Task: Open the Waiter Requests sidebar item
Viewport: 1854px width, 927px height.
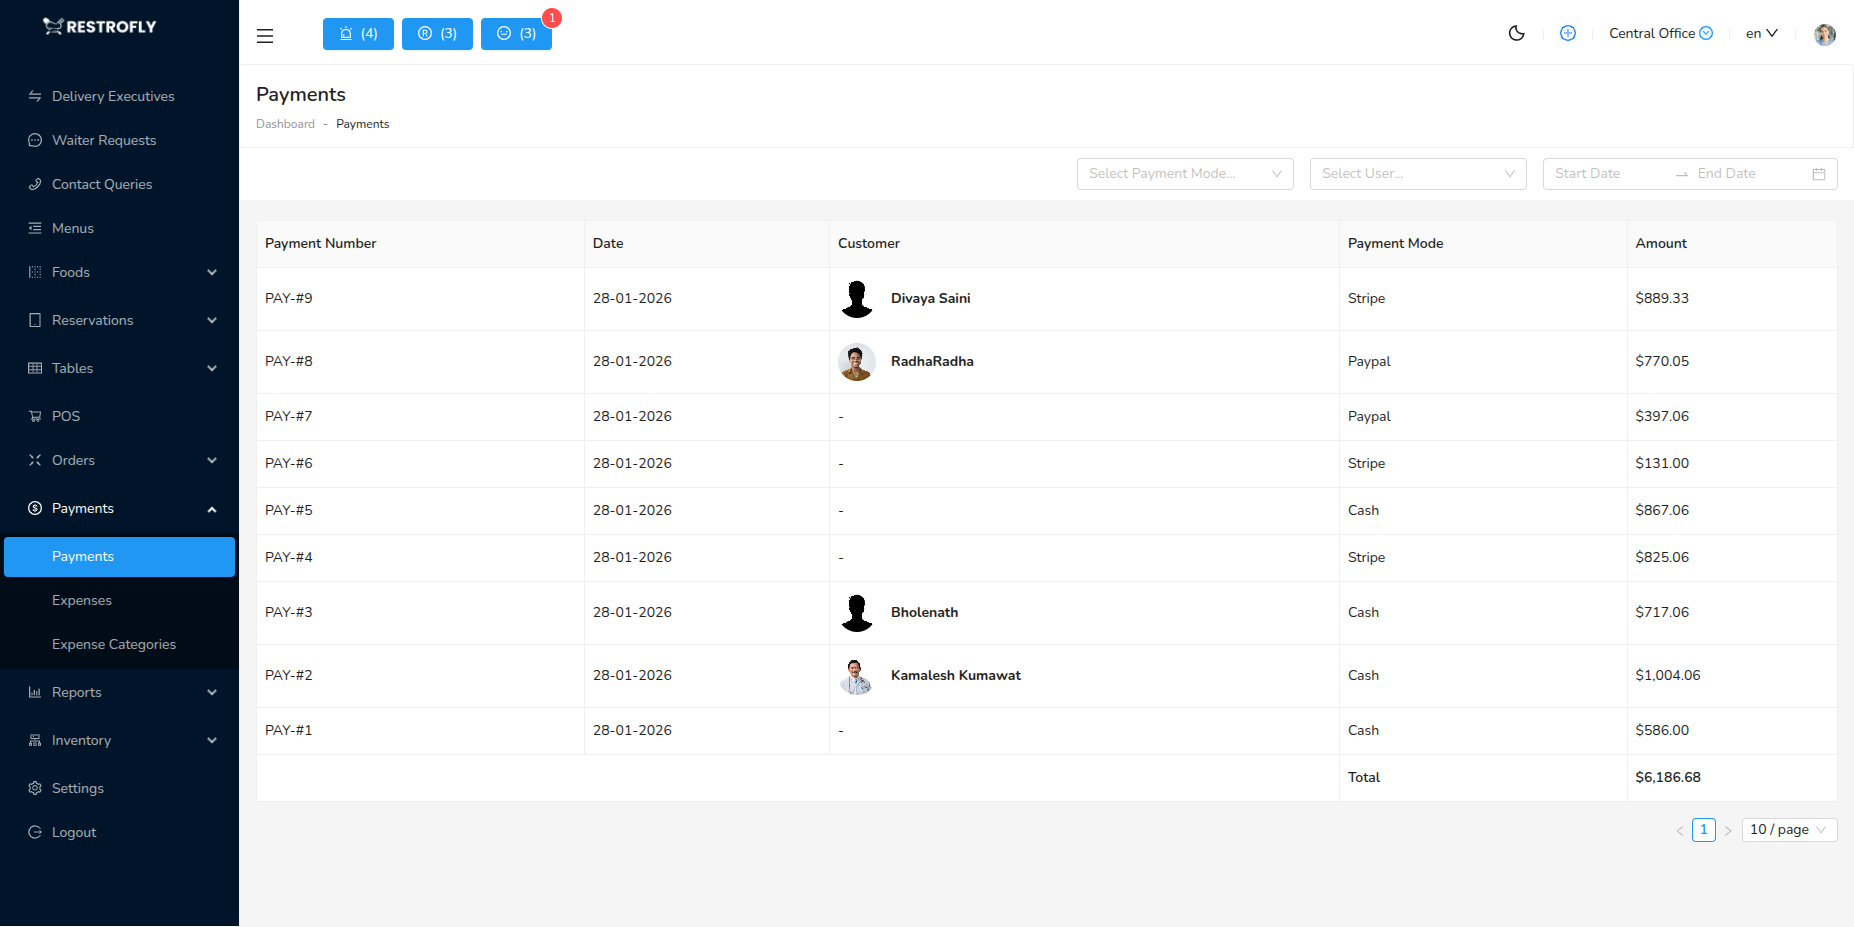Action: click(x=103, y=140)
